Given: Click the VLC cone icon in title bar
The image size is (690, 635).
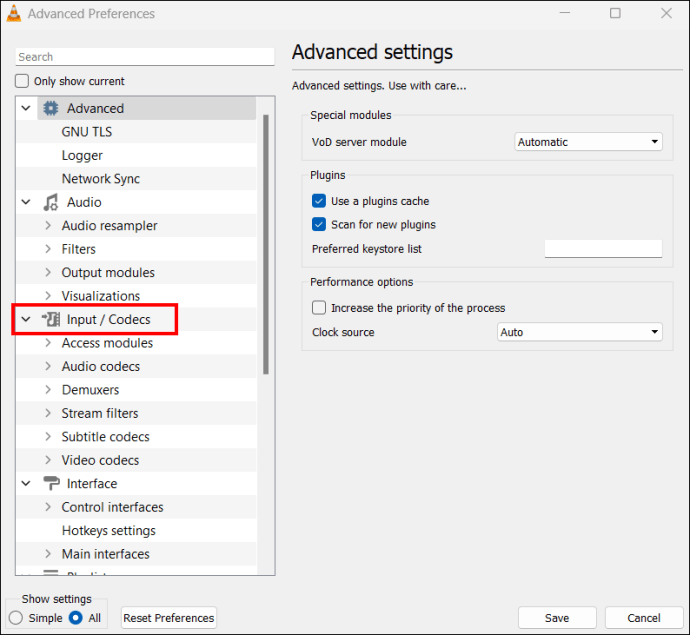Looking at the screenshot, I should (14, 13).
